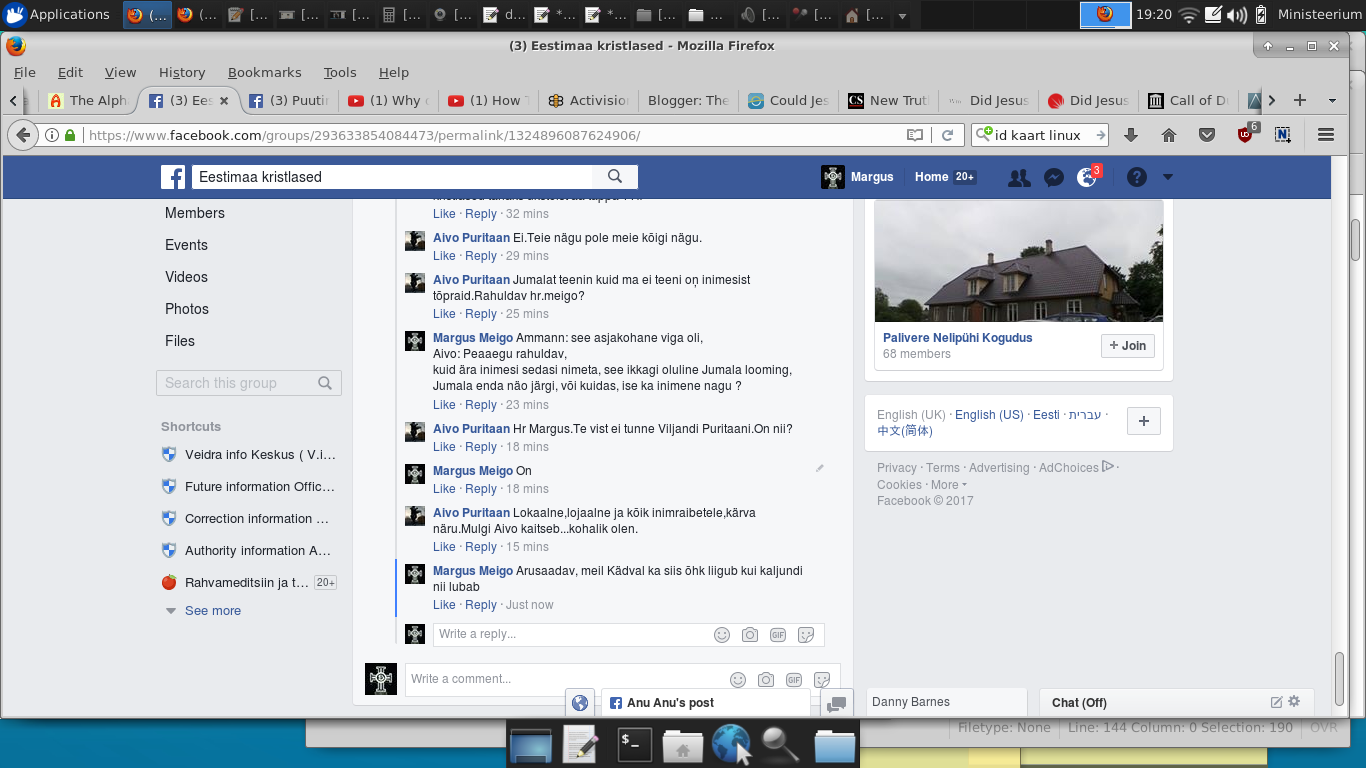The height and width of the screenshot is (768, 1366).
Task: Click the search magnifier in Facebook bar
Action: 615,177
